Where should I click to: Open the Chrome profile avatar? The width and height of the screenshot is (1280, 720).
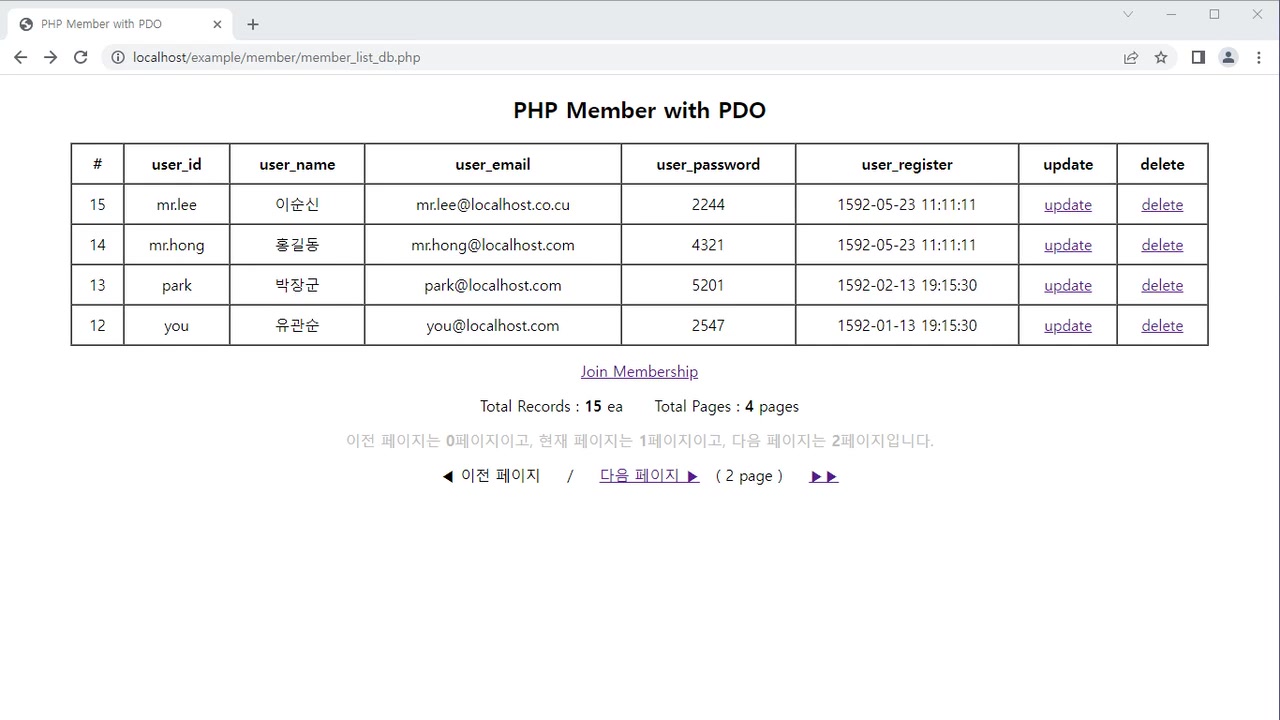tap(1228, 57)
